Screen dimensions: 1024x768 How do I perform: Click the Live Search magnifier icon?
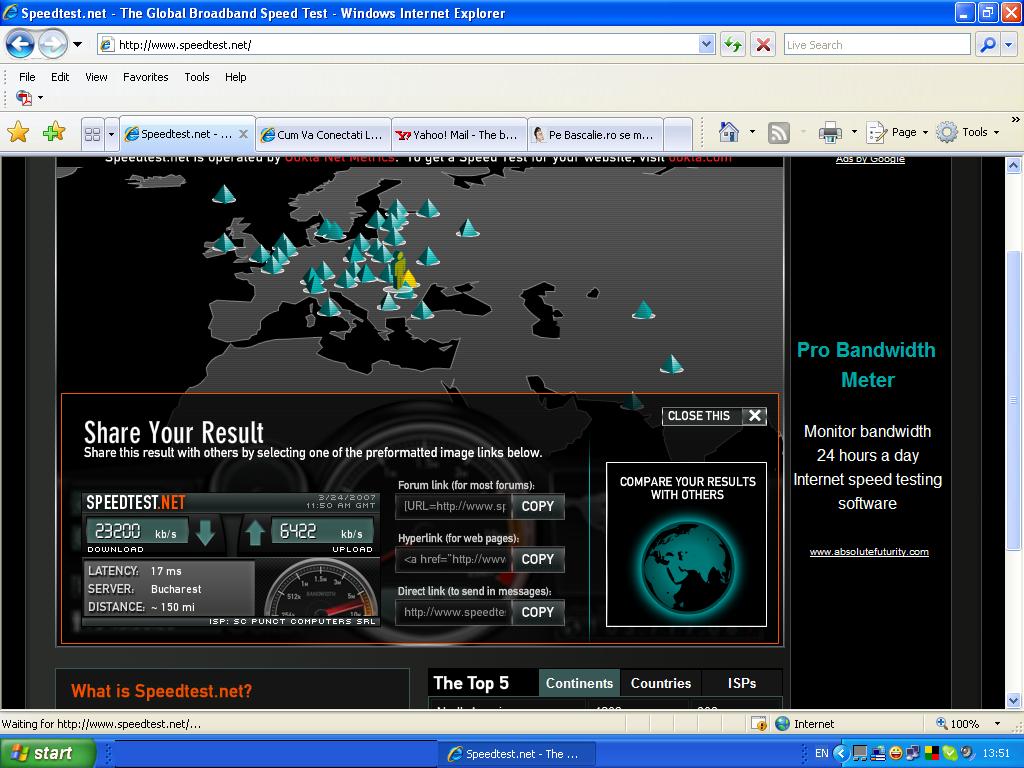point(987,44)
